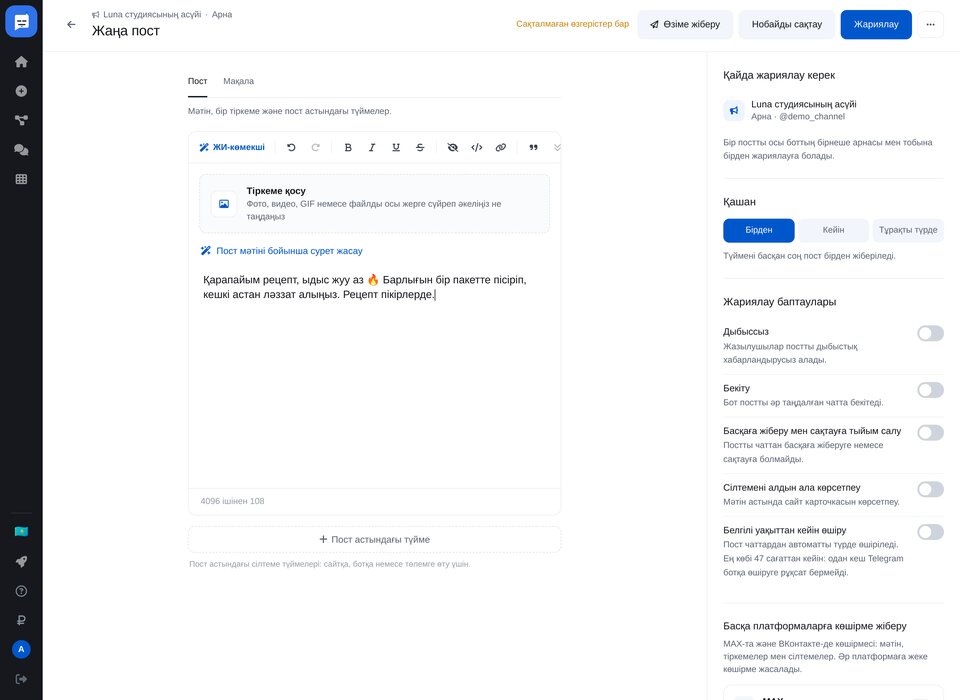Switch to the Мақала tab
This screenshot has height=700, width=960.
pos(238,81)
